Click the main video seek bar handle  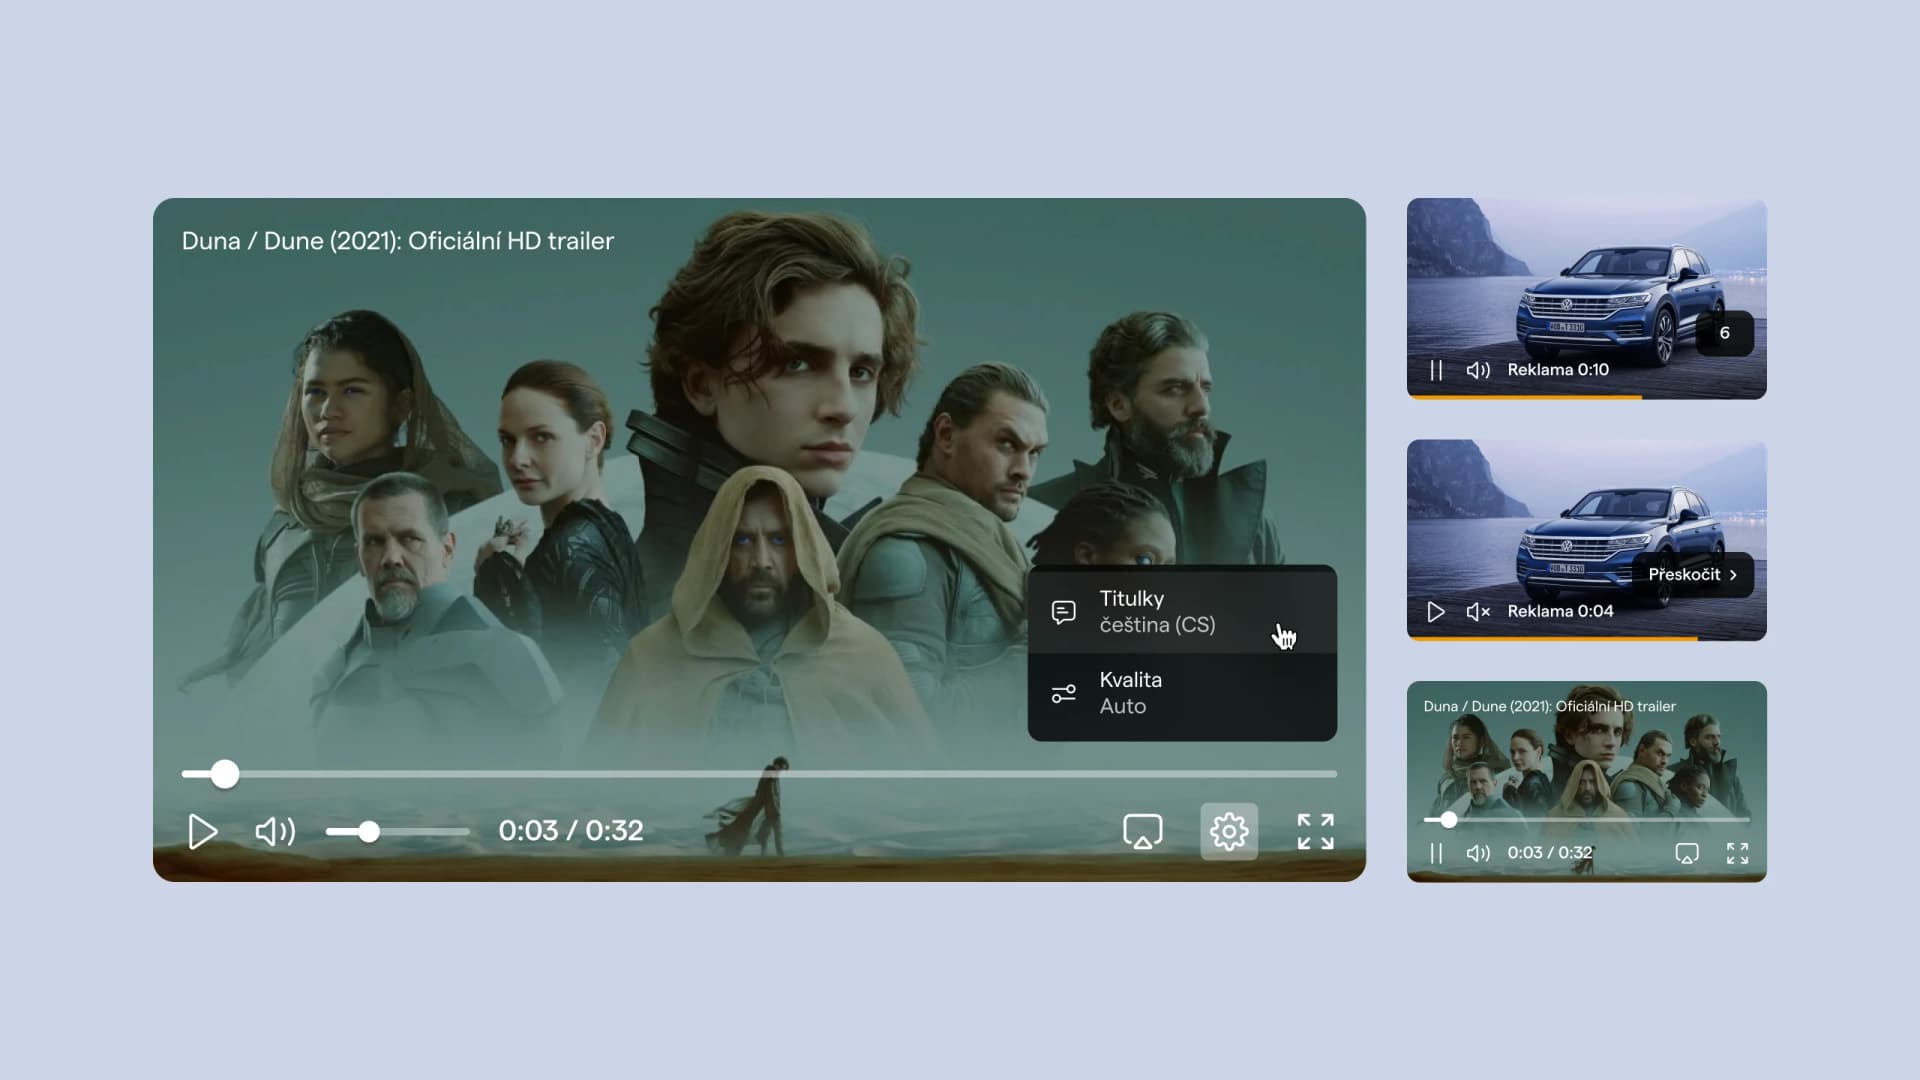[x=225, y=774]
